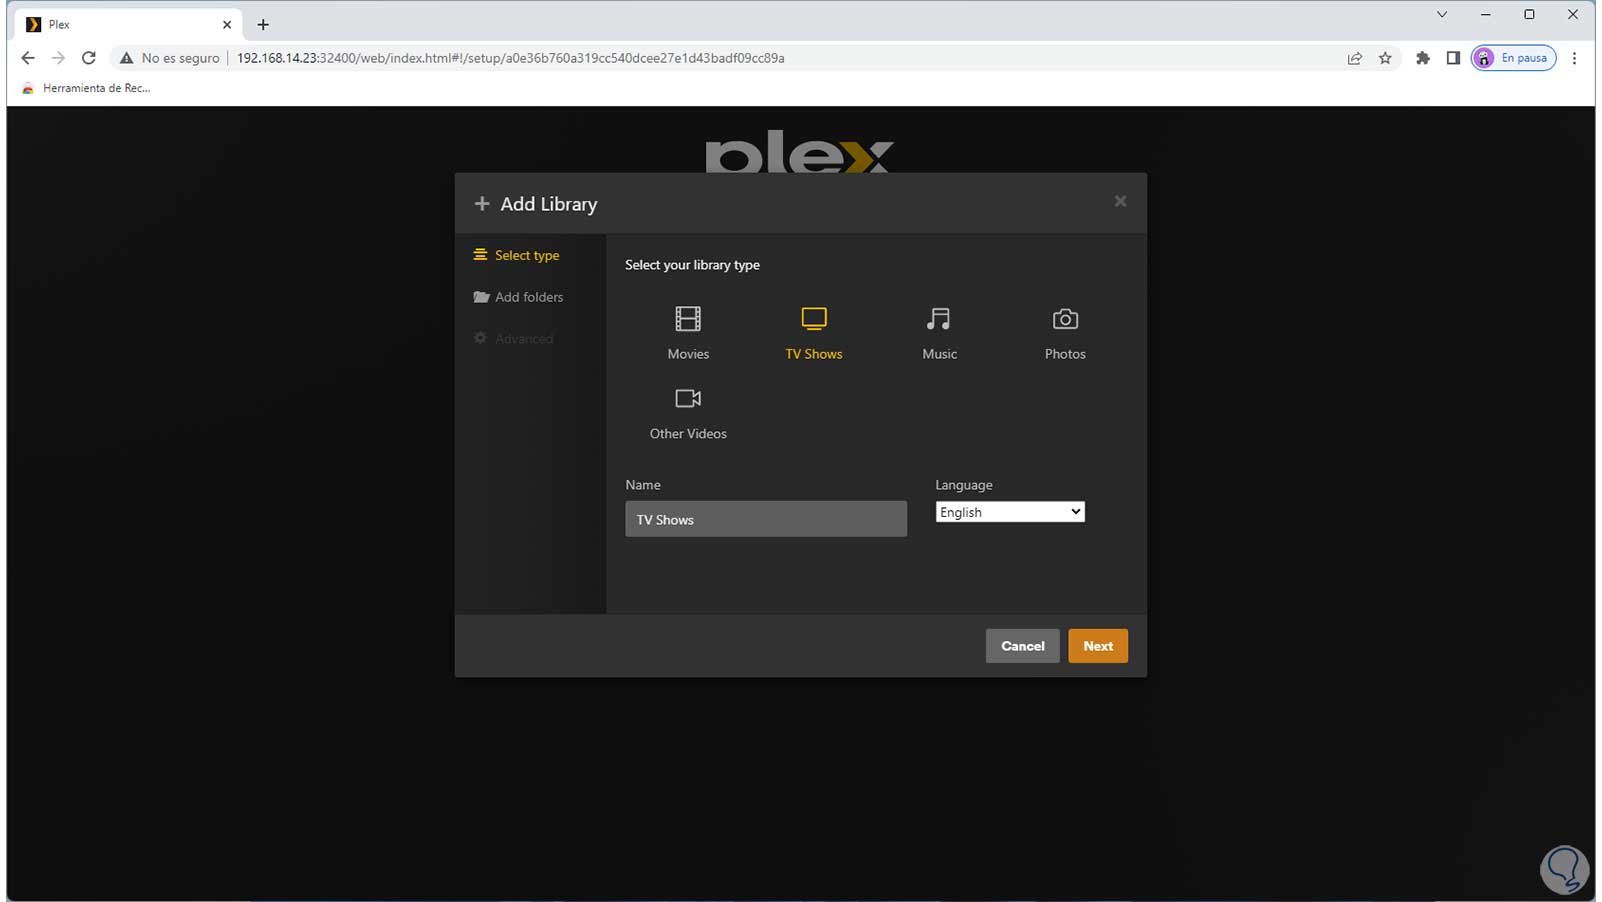Viewport: 1602px width, 902px height.
Task: Switch to the Plex browser tab
Action: pyautogui.click(x=127, y=24)
